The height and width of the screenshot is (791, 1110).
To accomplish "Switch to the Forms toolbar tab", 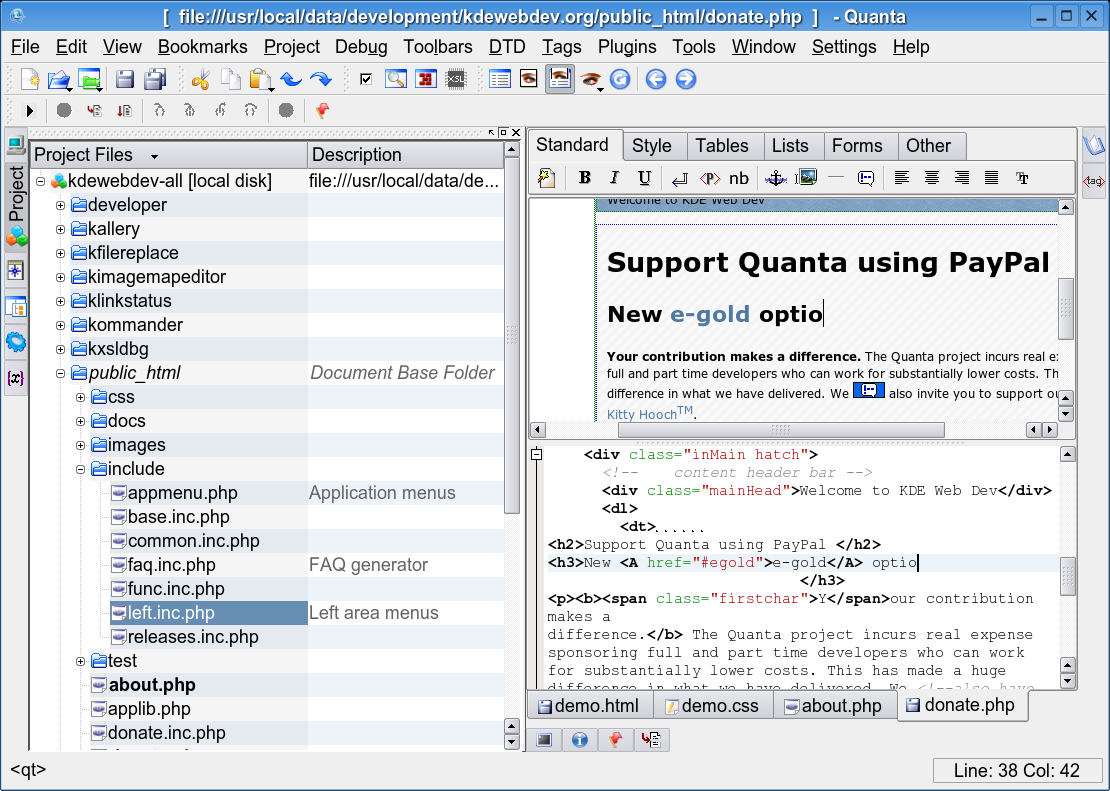I will [857, 146].
